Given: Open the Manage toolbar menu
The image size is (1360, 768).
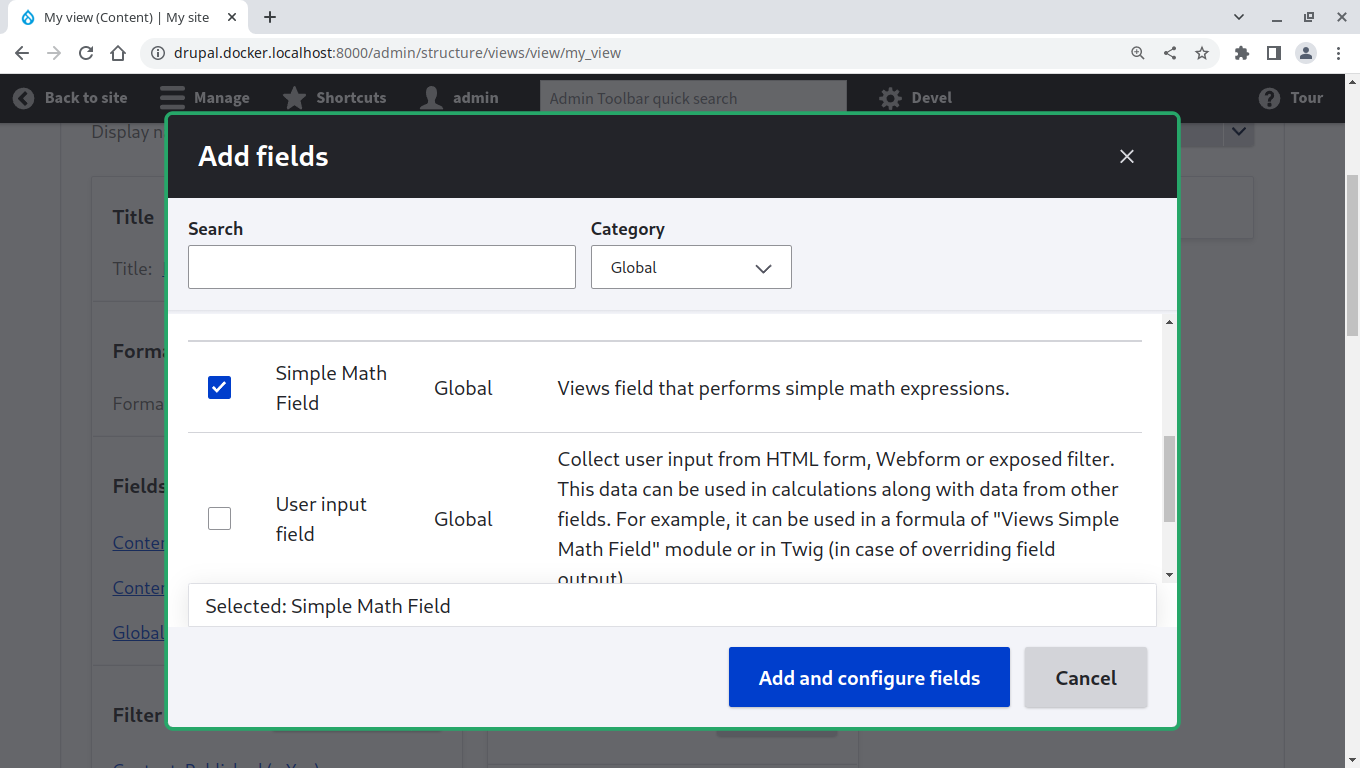Looking at the screenshot, I should click(205, 98).
